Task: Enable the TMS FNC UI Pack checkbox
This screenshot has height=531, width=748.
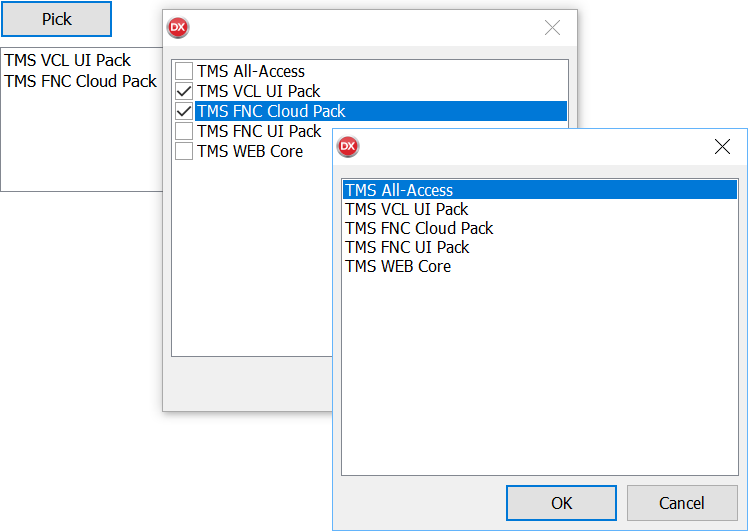Action: pyautogui.click(x=184, y=131)
